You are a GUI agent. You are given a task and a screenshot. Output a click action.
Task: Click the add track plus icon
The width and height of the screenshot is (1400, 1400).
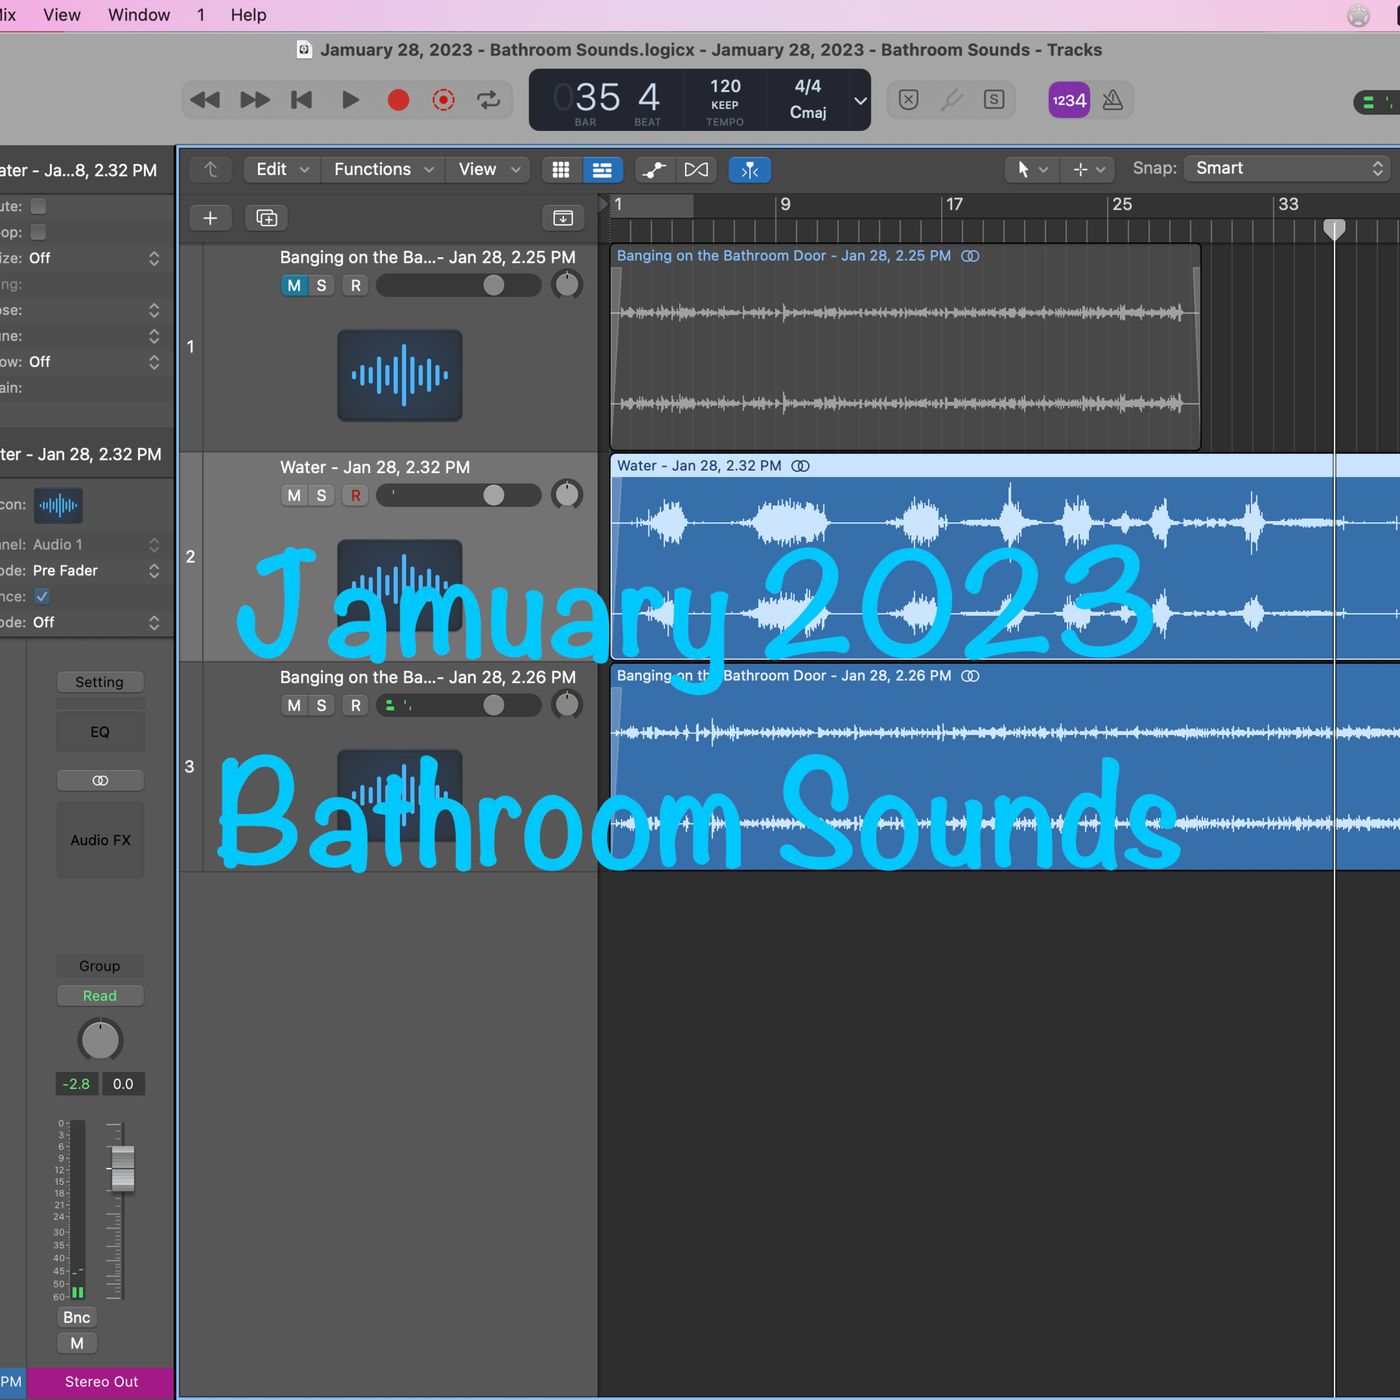pyautogui.click(x=210, y=217)
